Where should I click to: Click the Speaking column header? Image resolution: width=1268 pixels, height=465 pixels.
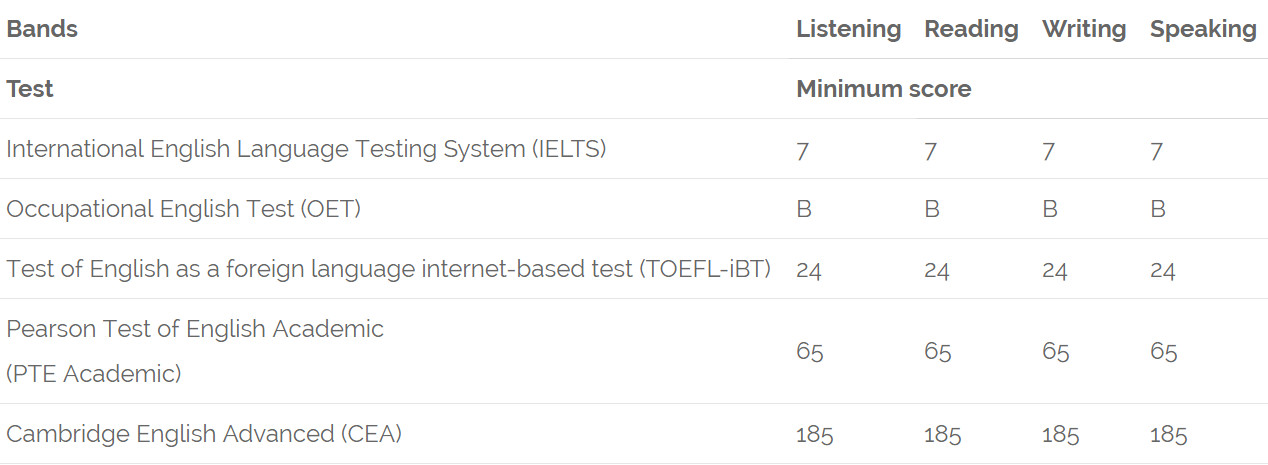1203,30
